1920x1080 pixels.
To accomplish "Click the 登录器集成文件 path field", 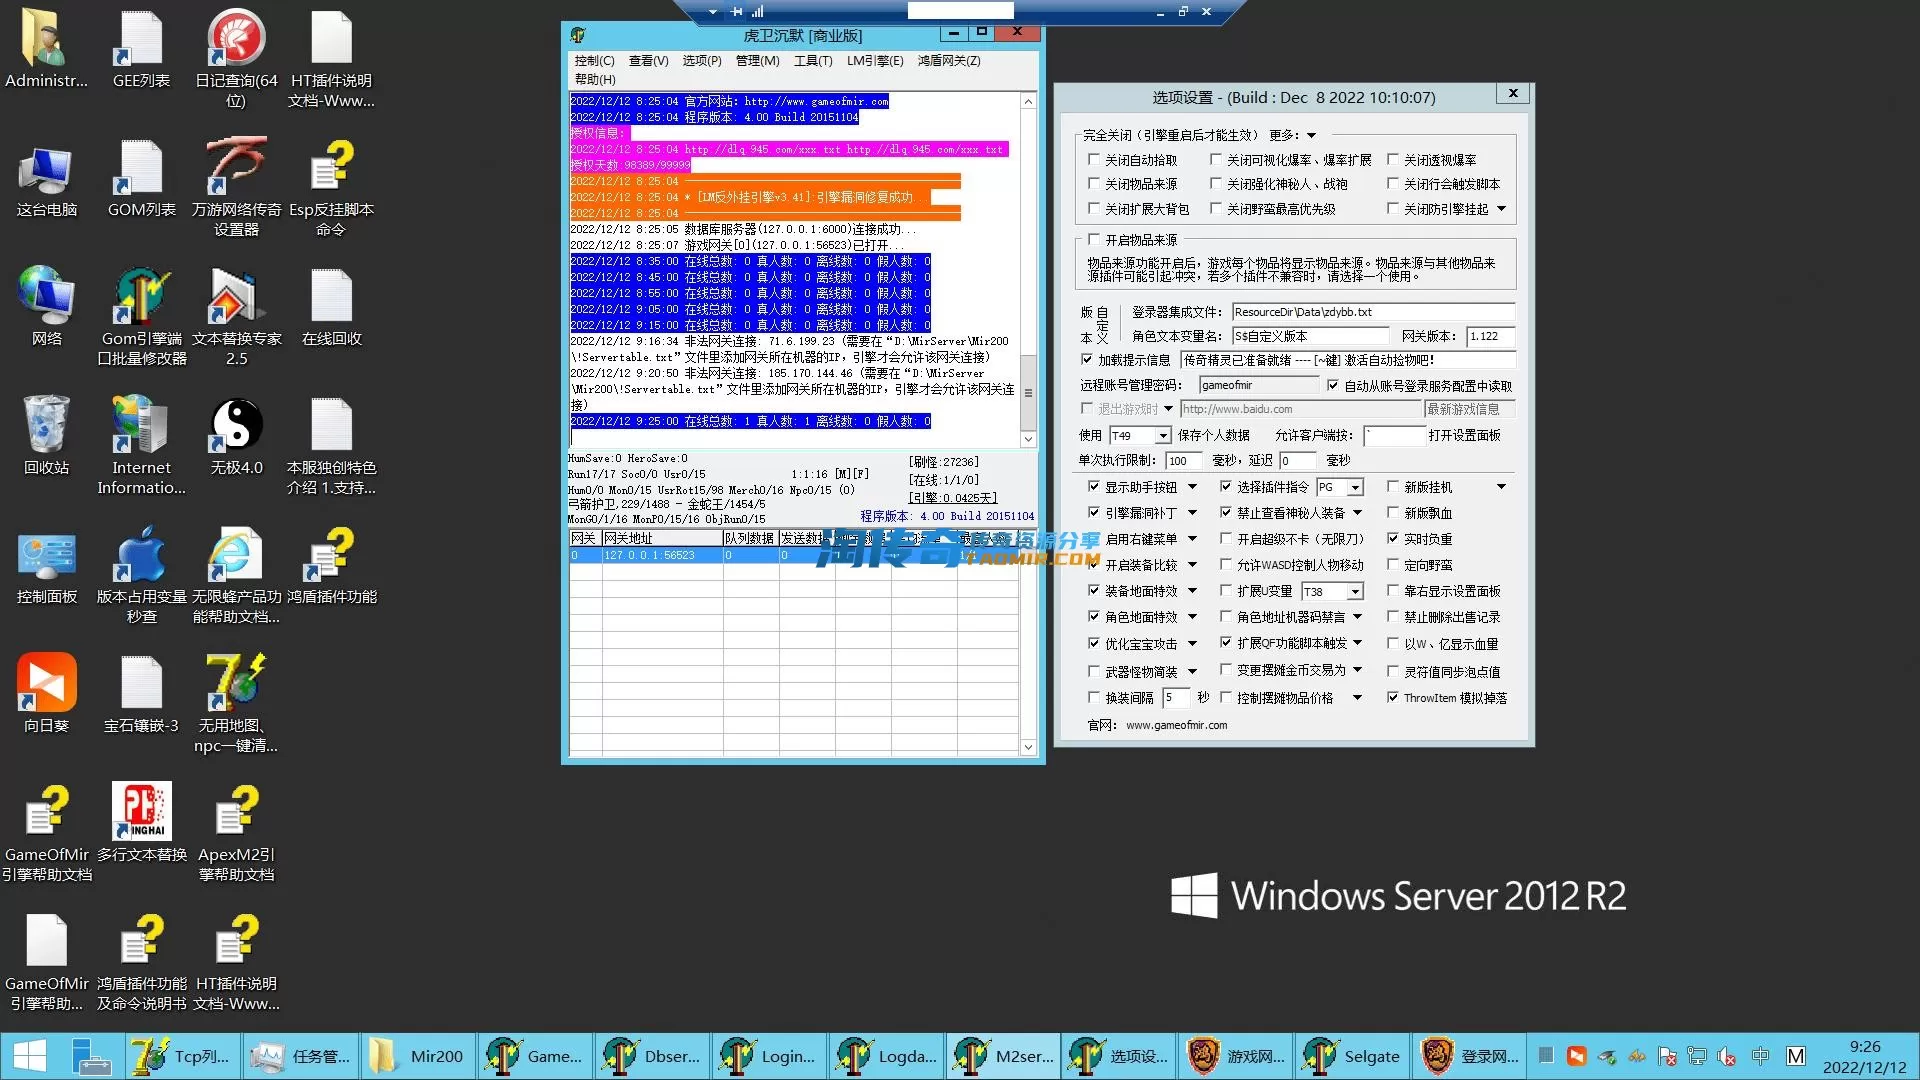I will tap(1372, 312).
